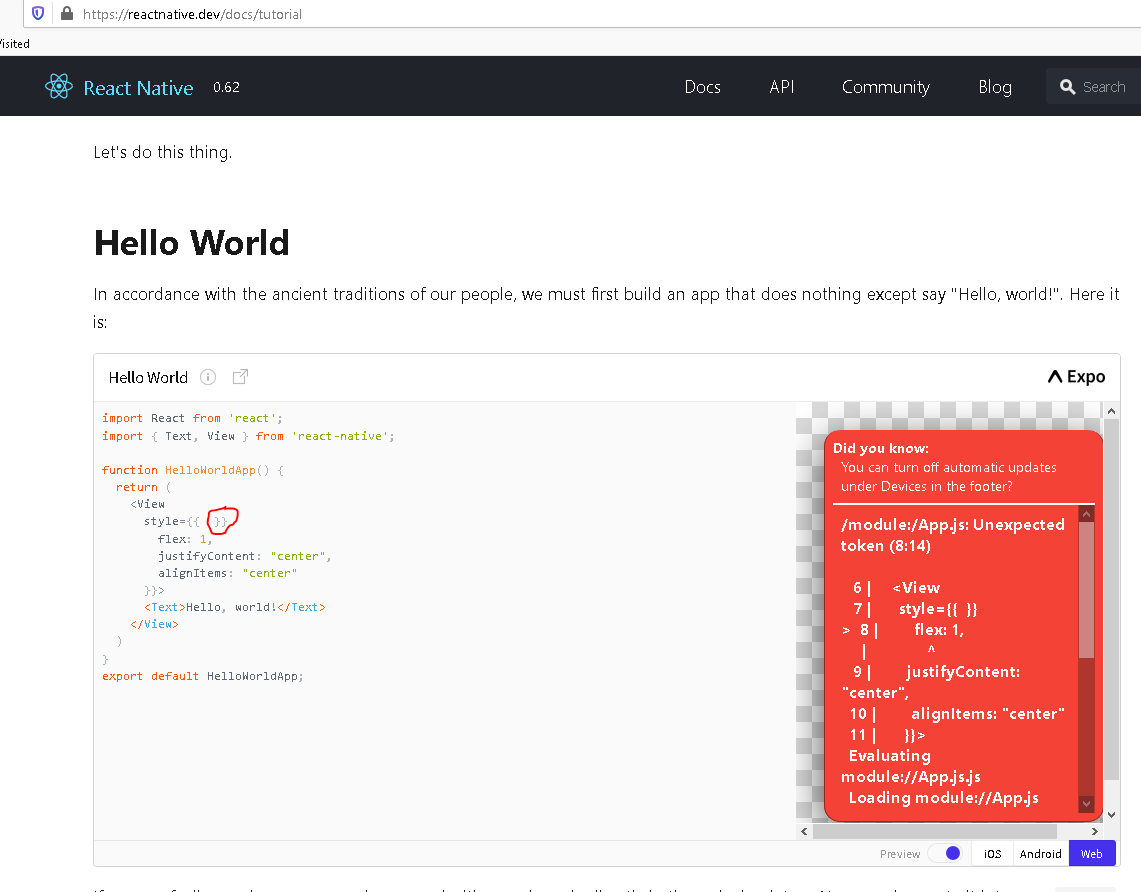The width and height of the screenshot is (1141, 892).
Task: Click the 'export default HelloWorldApp;' code line
Action: 202,677
